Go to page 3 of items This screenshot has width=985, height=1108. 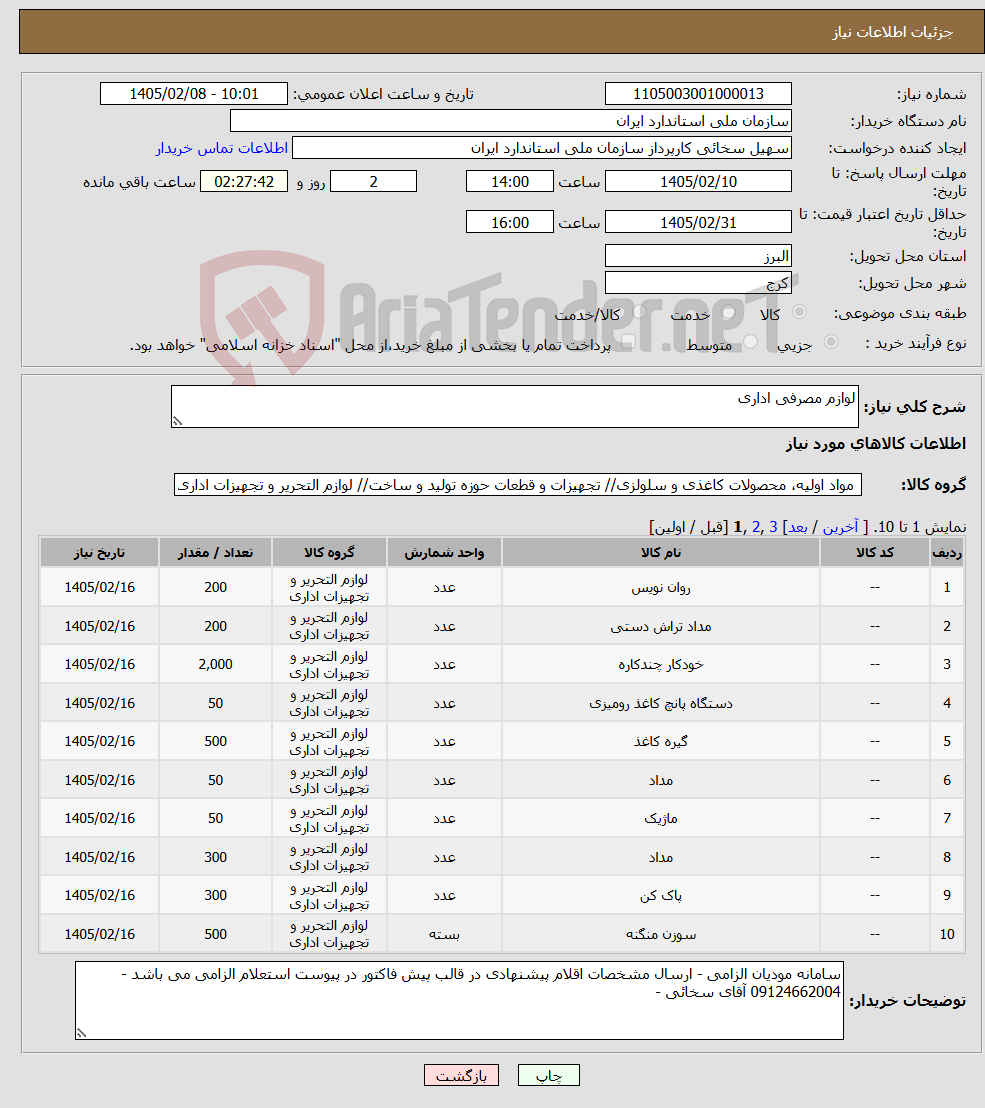click(x=773, y=527)
